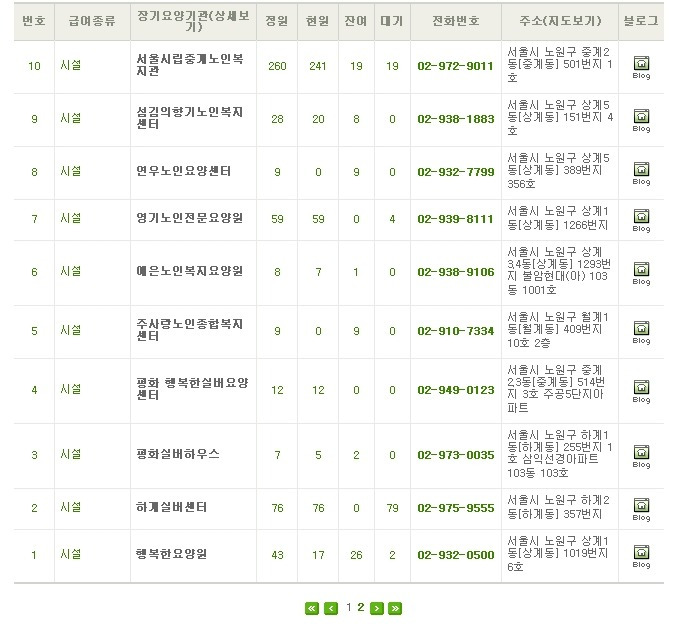The image size is (679, 630).
Task: Show map for address 월계1동 409번지
Action: pos(558,330)
